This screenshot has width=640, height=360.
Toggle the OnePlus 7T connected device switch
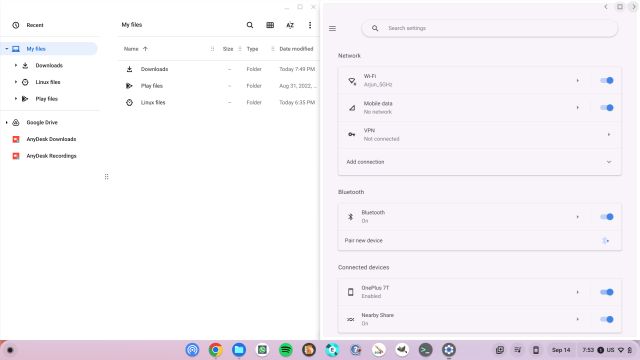607,292
